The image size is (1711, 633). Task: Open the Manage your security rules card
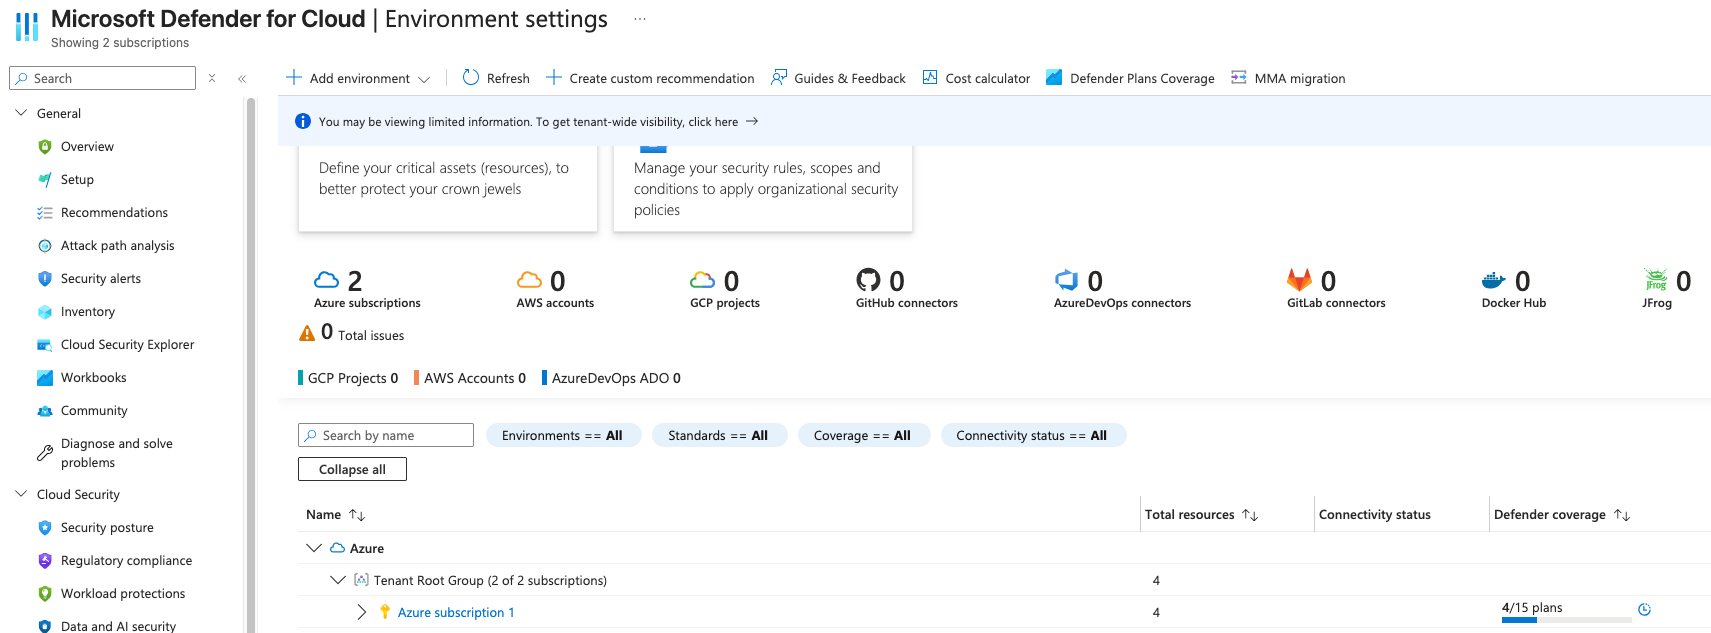tap(762, 188)
